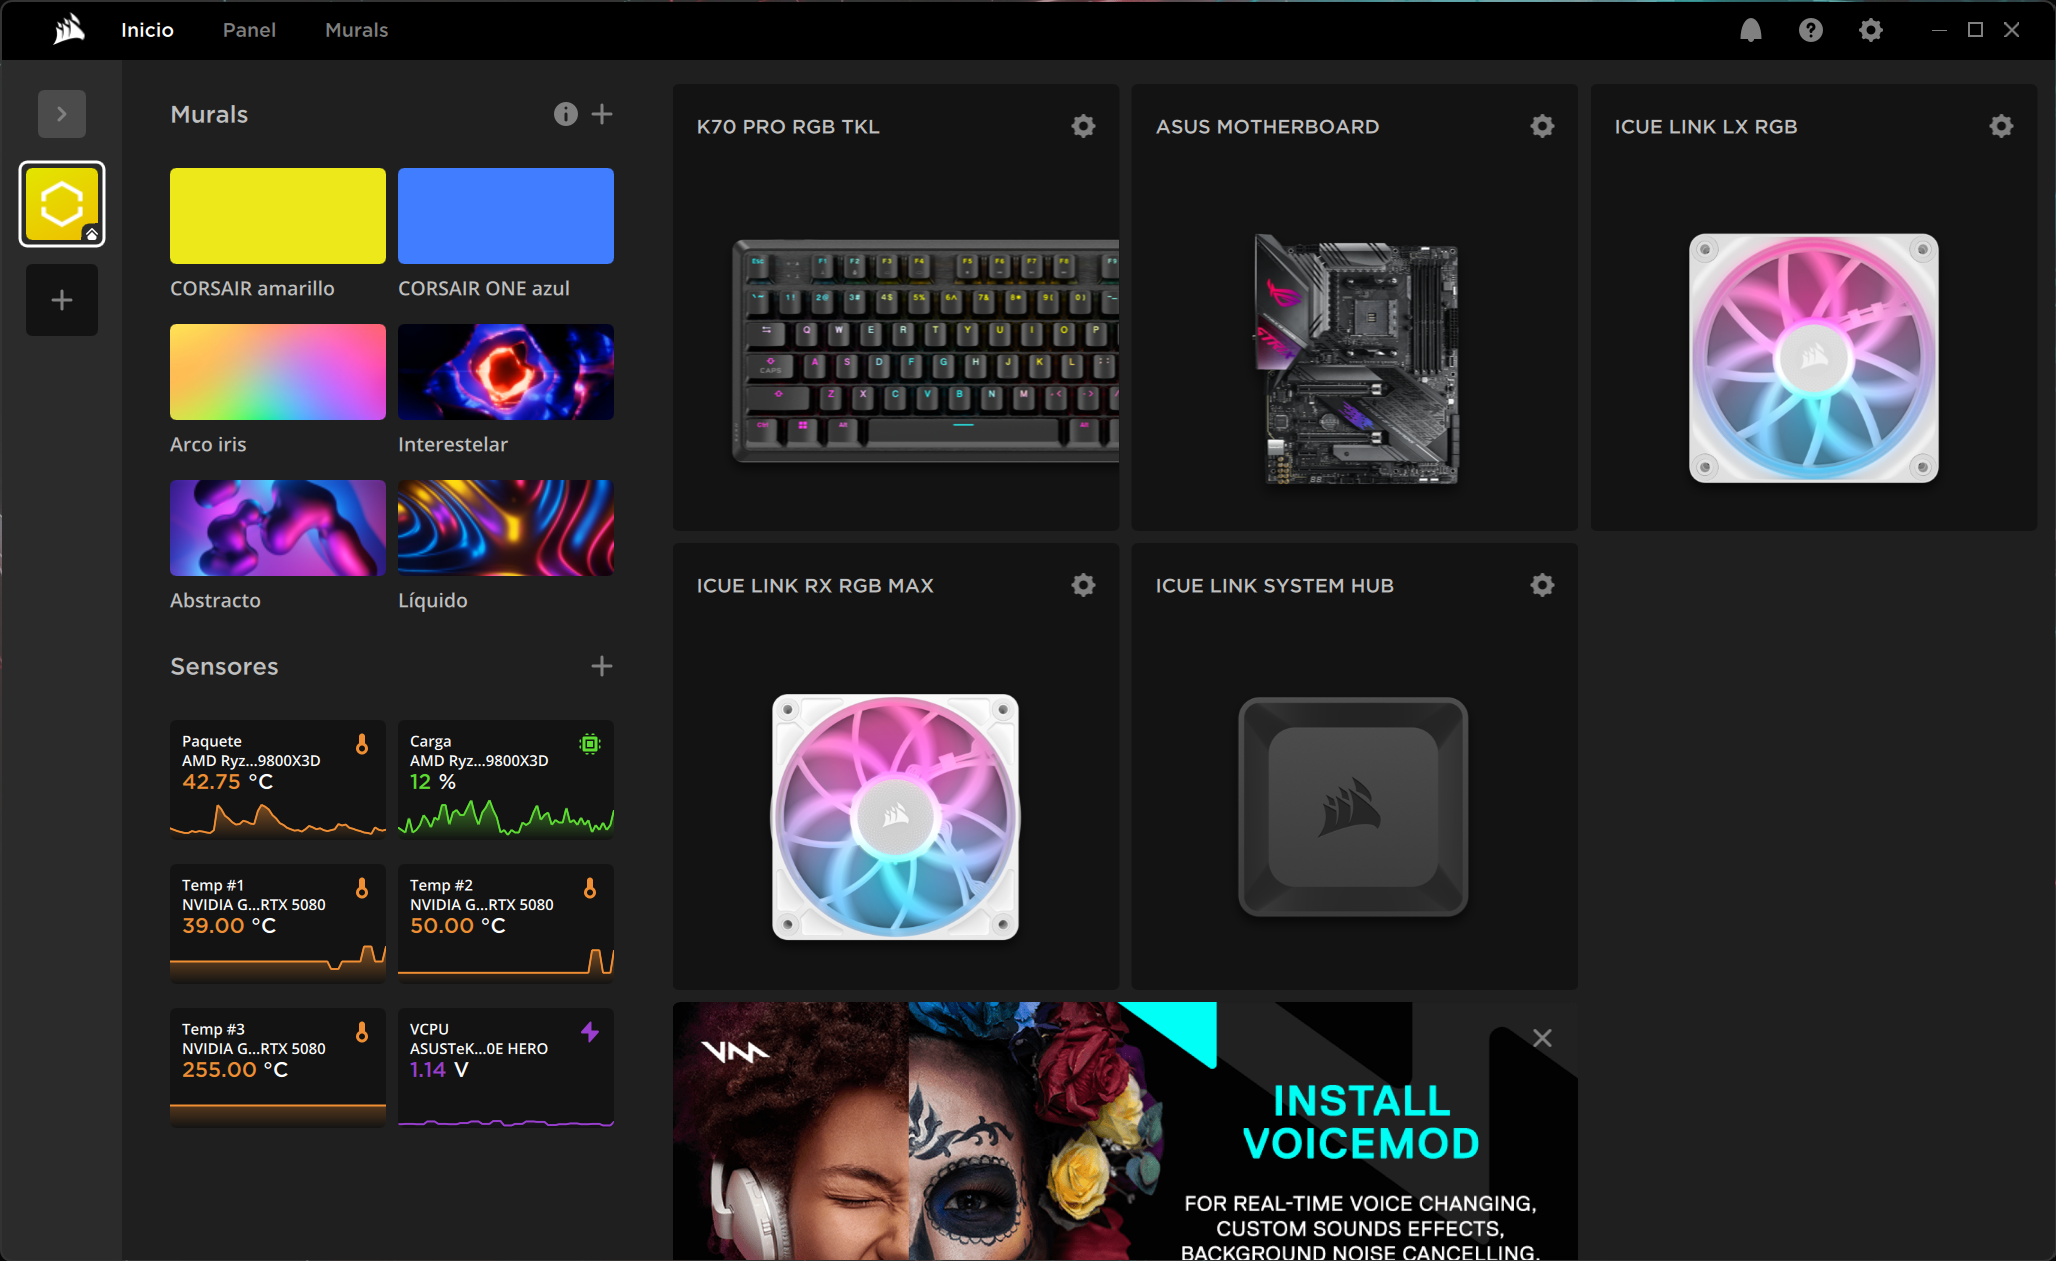Viewport: 2056px width, 1261px height.
Task: Open ICUE LINK LX RGB settings gear
Action: click(2001, 126)
